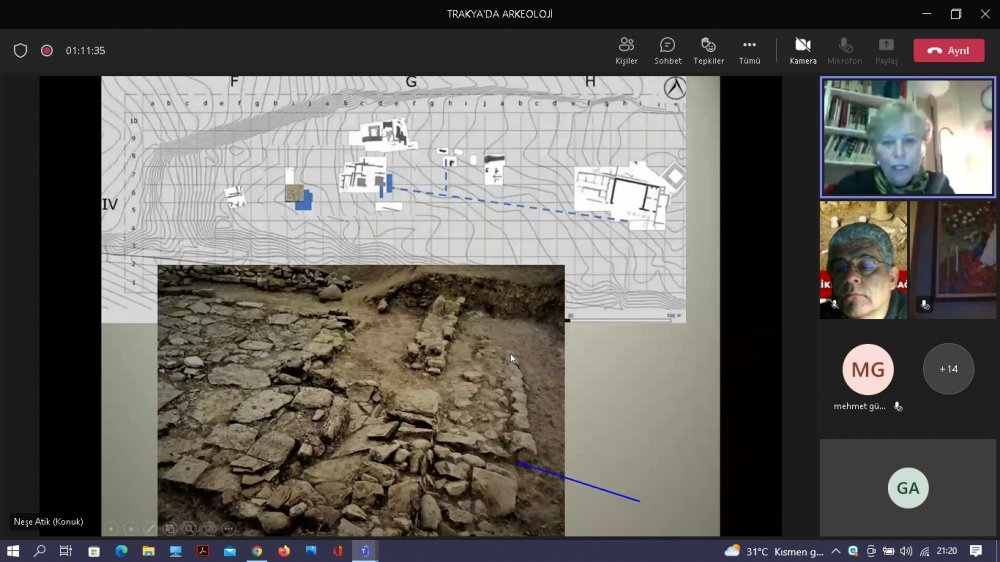Open slide zoom magnifier control
1000x562 pixels.
tap(191, 528)
